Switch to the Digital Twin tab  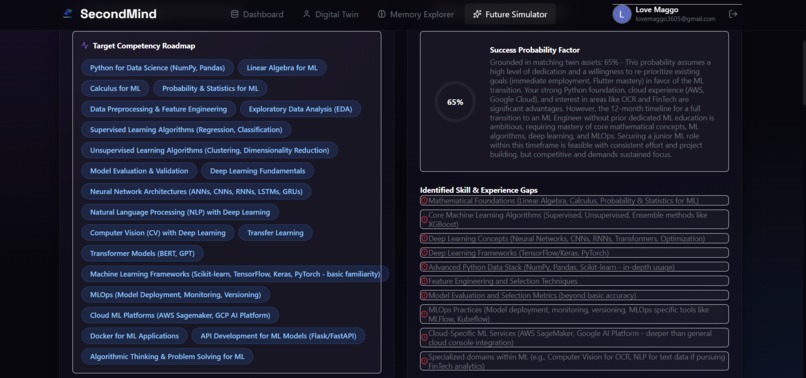pos(331,14)
